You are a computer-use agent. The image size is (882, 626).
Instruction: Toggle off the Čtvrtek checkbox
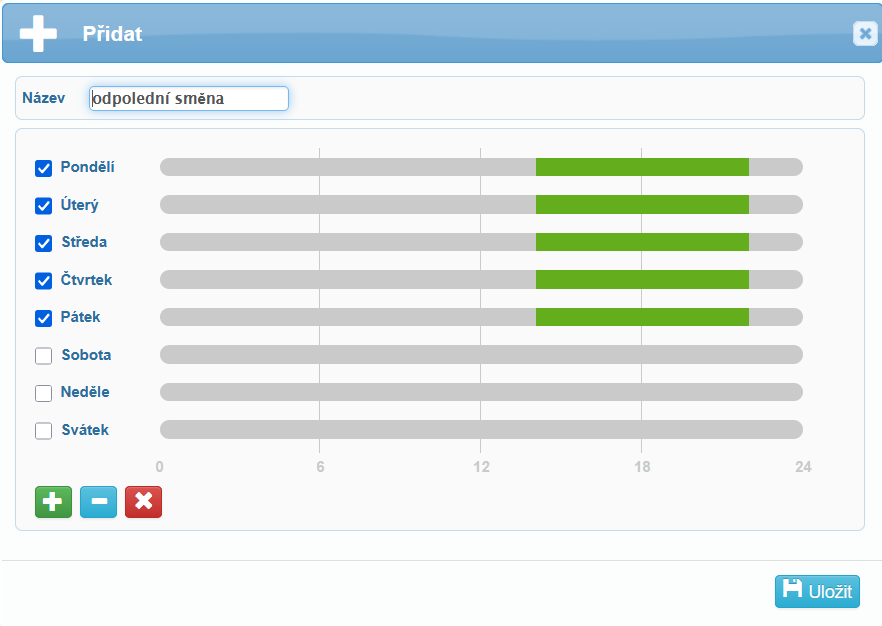pos(44,281)
